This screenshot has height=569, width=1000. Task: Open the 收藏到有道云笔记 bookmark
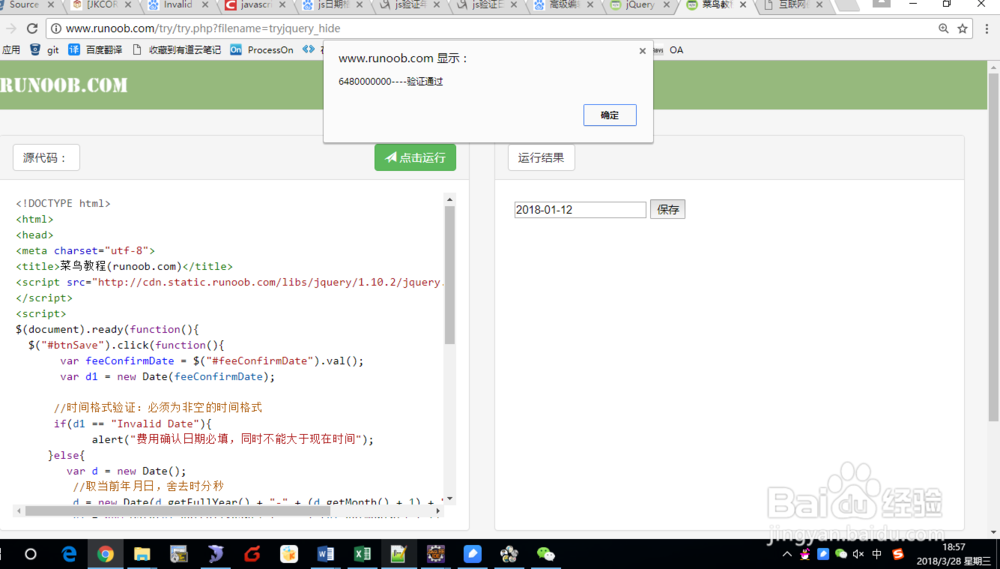pyautogui.click(x=177, y=50)
